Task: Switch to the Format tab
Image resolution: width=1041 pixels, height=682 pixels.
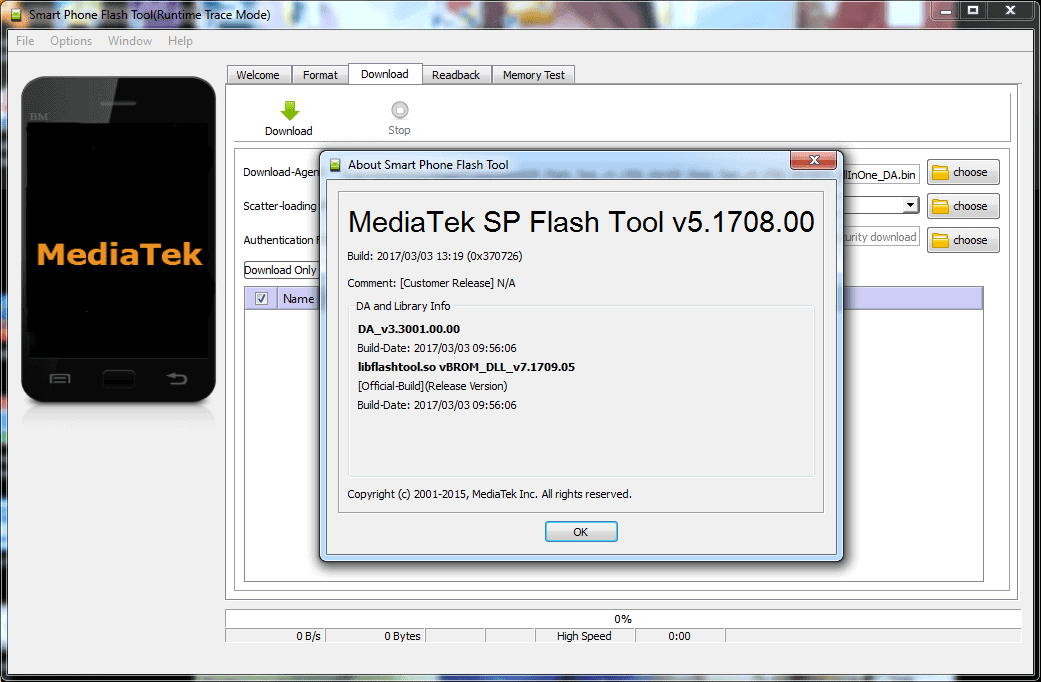Action: [x=320, y=75]
